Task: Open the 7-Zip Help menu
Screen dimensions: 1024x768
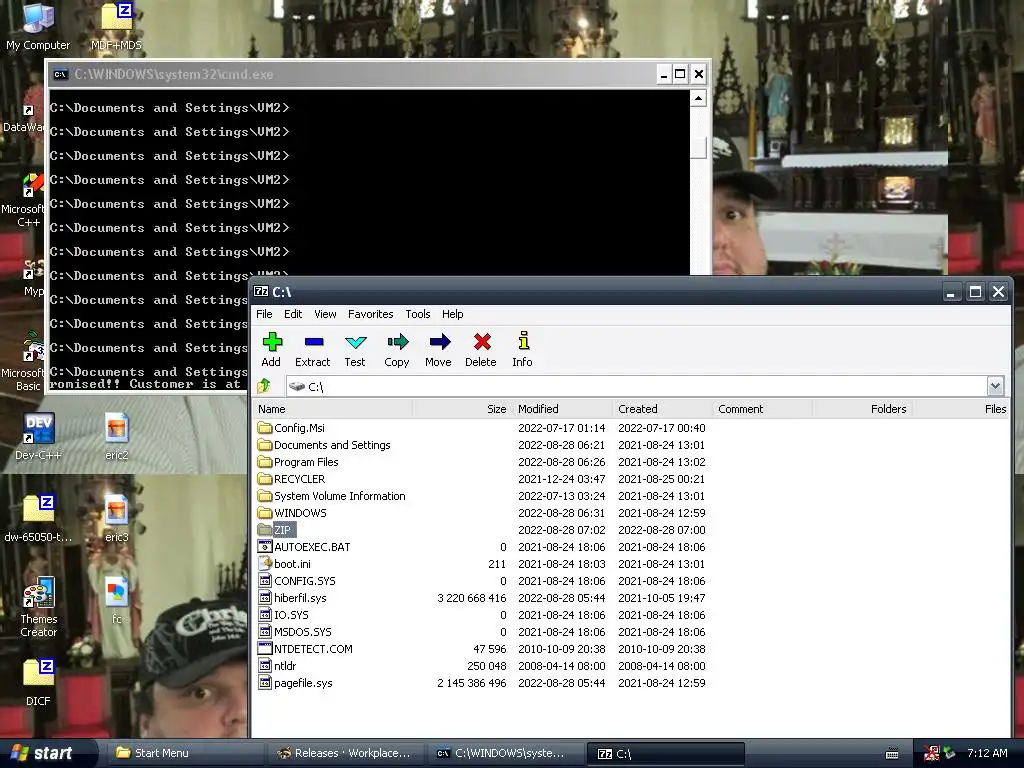Action: coord(452,314)
